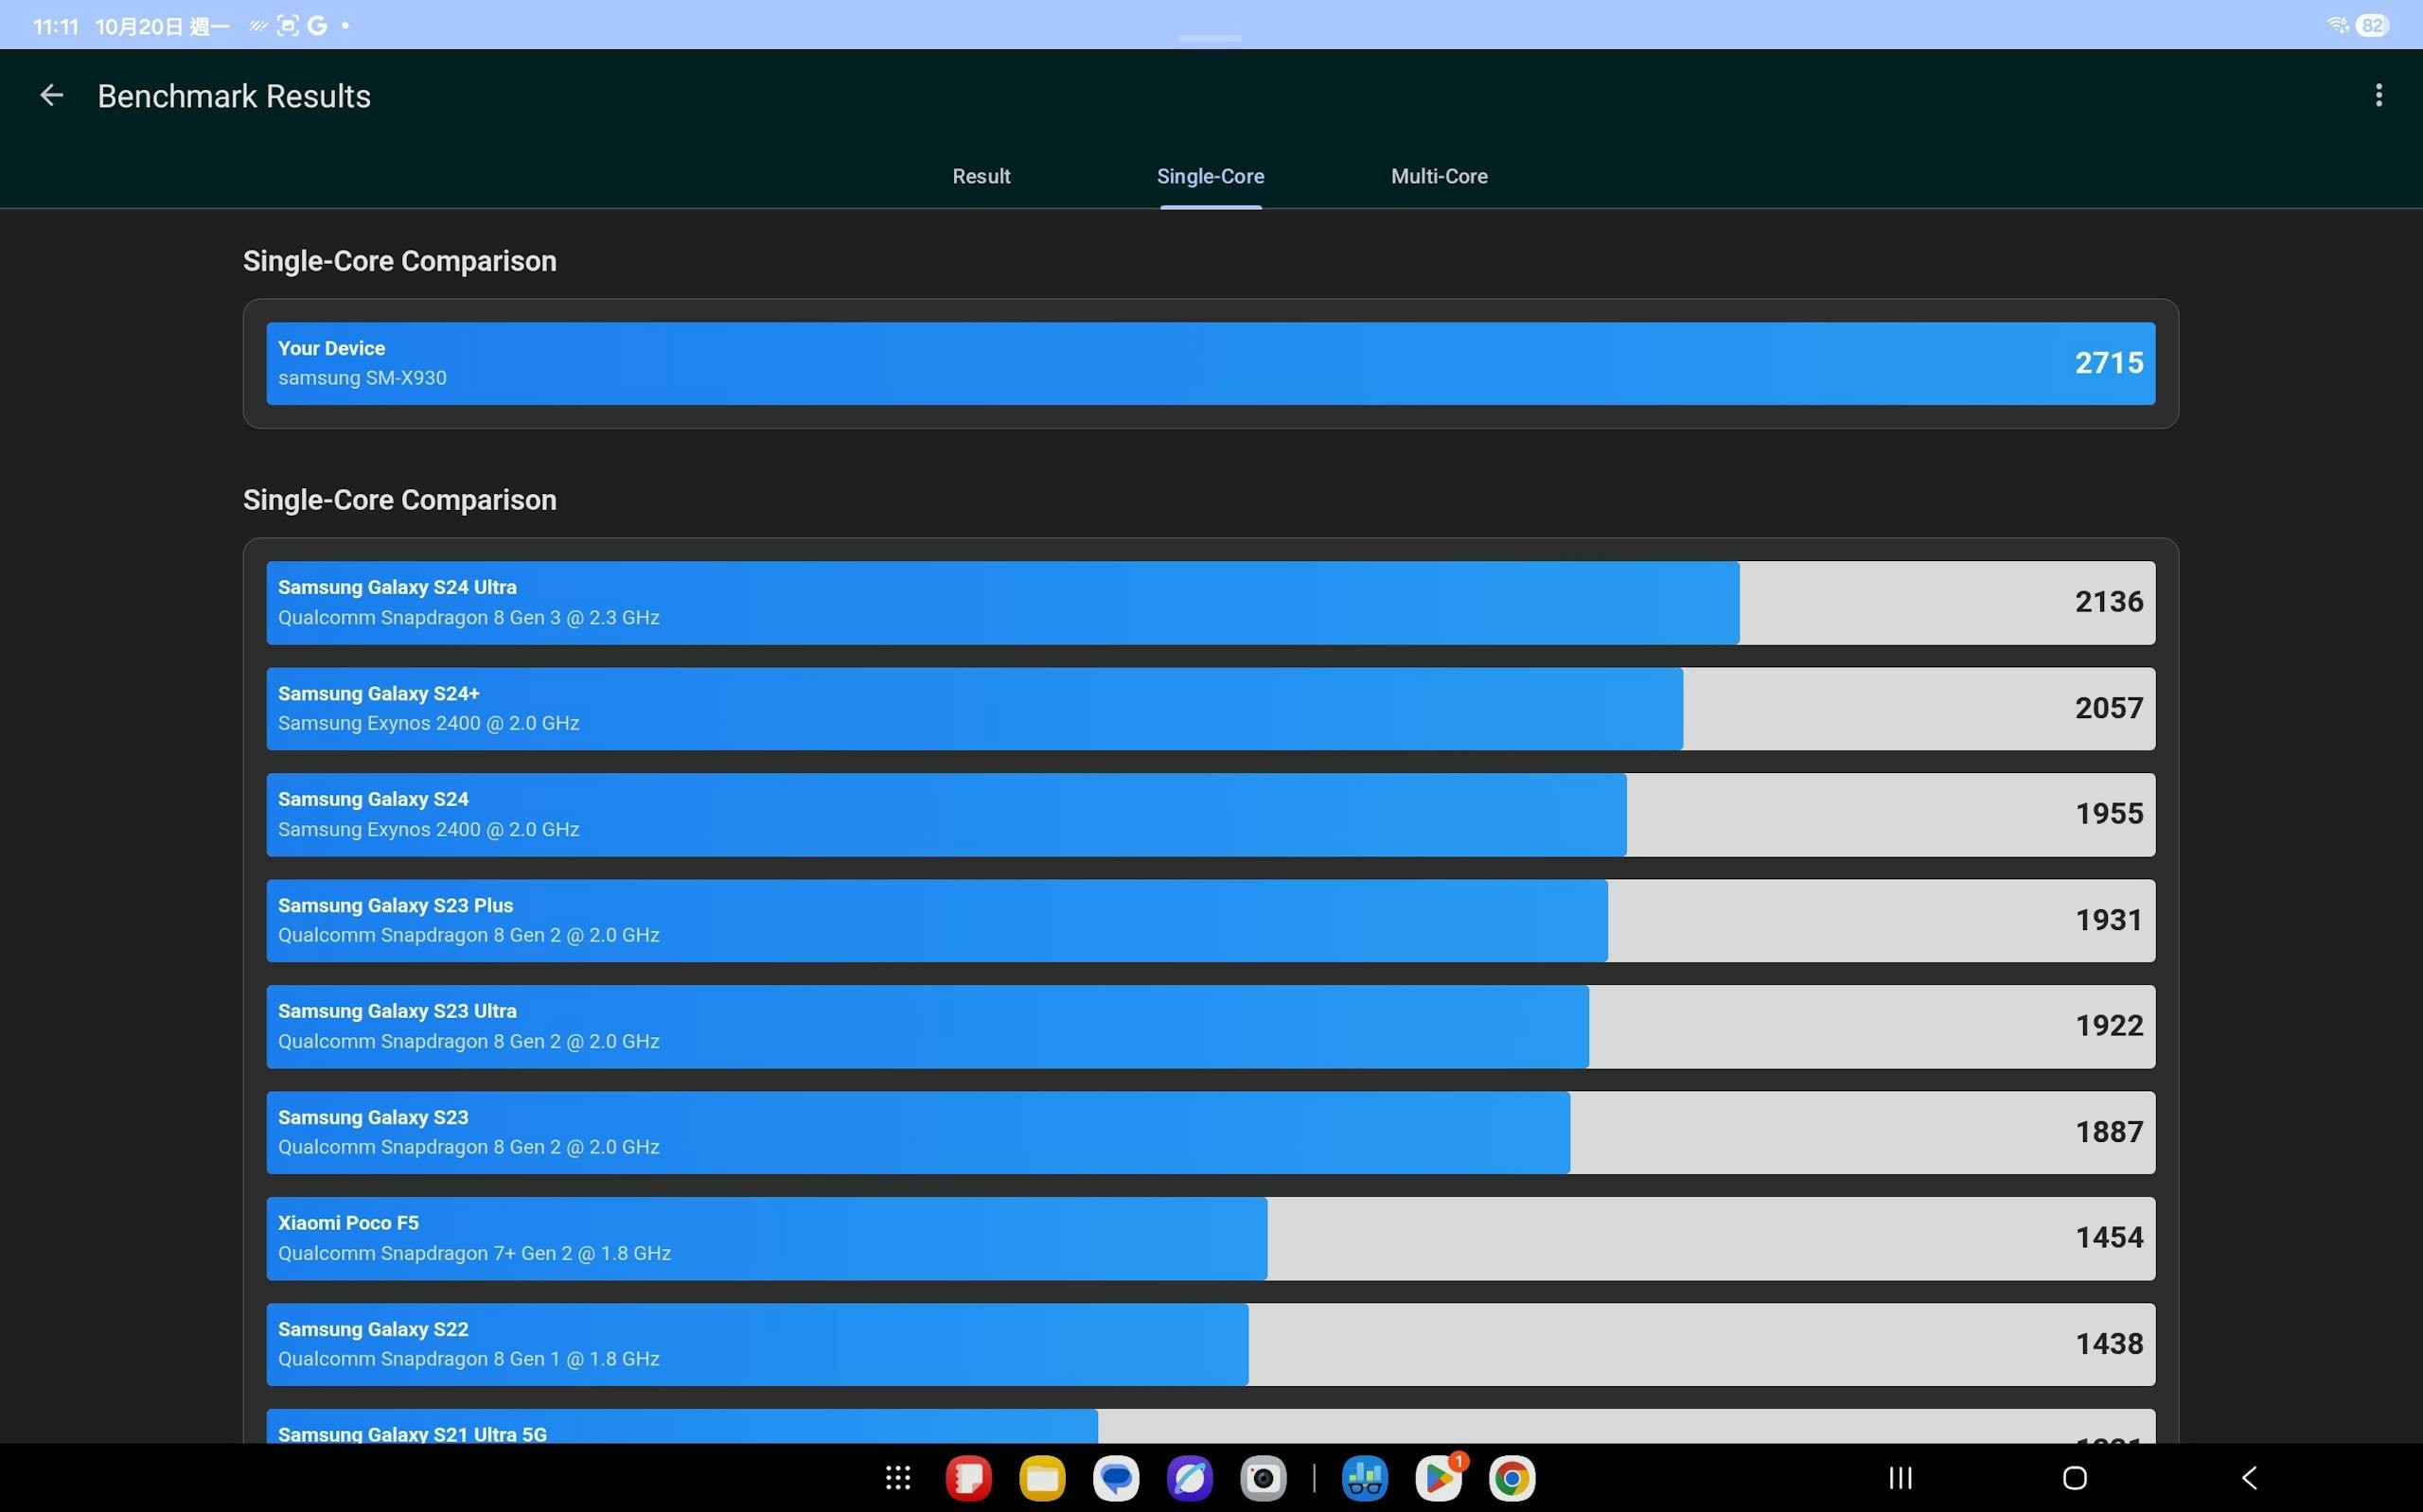Open the three-dot overflow menu
The height and width of the screenshot is (1512, 2423).
click(x=2378, y=96)
